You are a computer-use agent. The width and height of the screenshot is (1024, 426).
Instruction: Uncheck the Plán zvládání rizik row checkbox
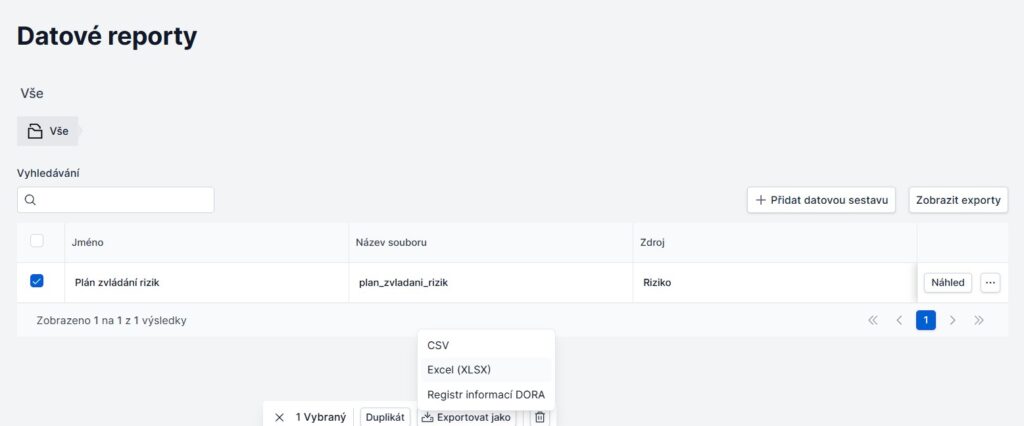(x=37, y=282)
